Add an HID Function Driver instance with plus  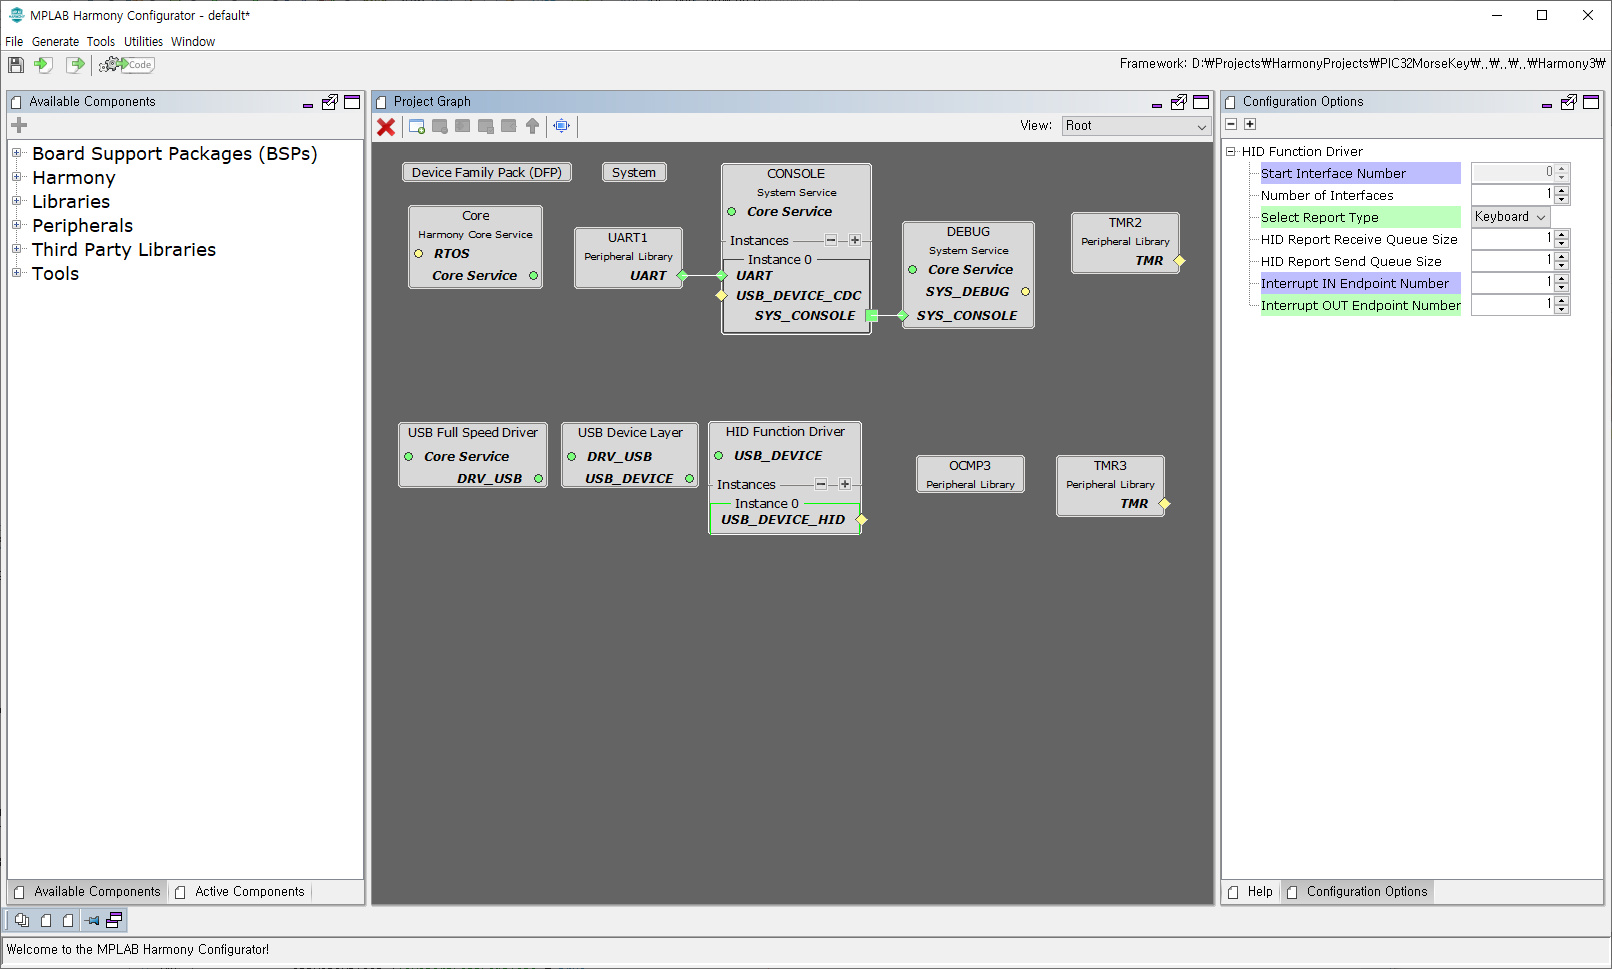tap(845, 484)
